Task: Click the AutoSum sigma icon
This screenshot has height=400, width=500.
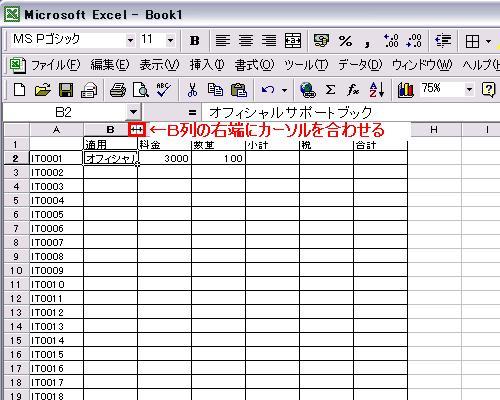Action: (330, 90)
